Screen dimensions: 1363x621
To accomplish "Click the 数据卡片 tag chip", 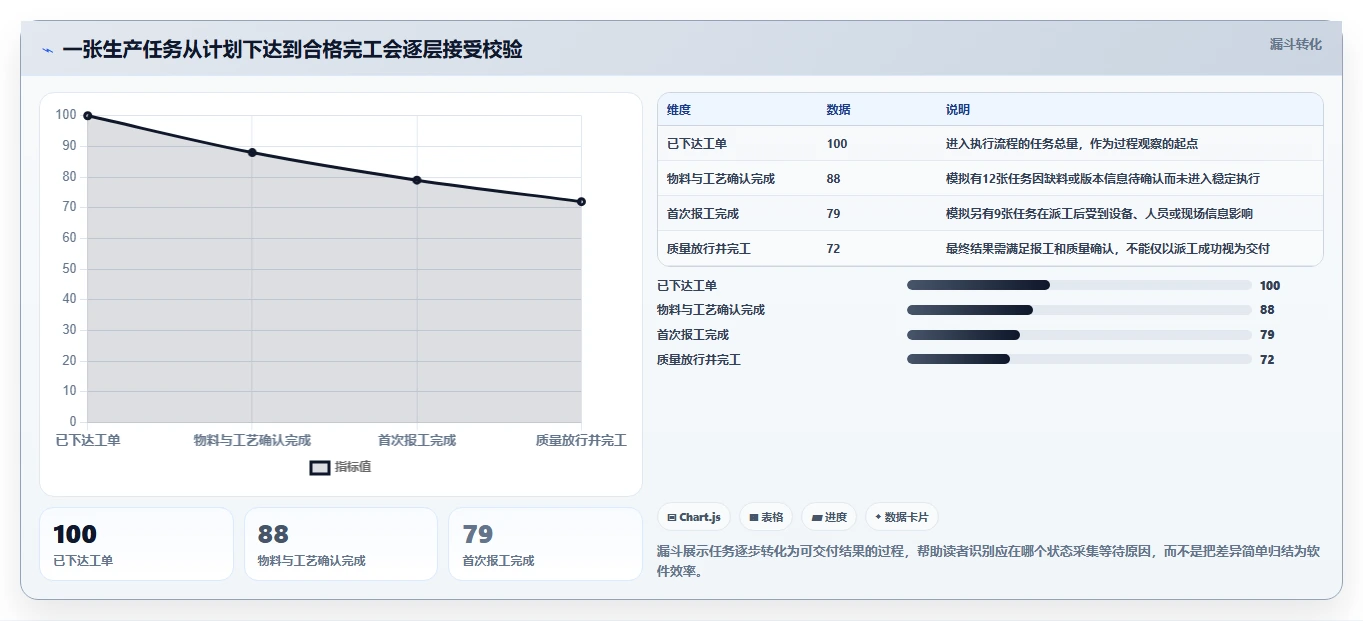I will (x=902, y=517).
